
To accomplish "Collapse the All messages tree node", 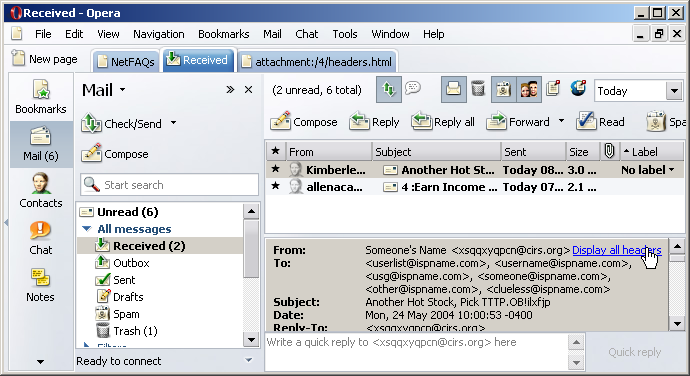I will tap(87, 229).
